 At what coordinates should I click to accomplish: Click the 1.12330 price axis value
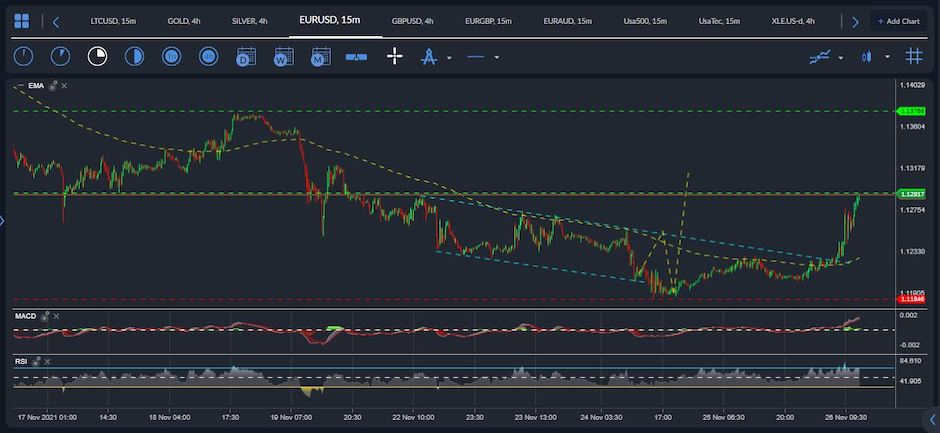(x=912, y=251)
